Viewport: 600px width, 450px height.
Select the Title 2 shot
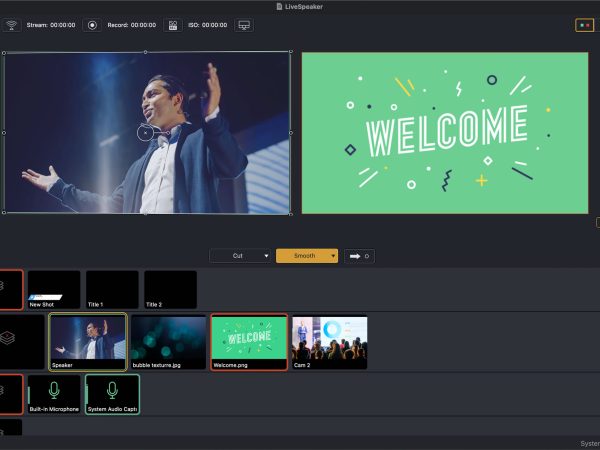pos(170,290)
